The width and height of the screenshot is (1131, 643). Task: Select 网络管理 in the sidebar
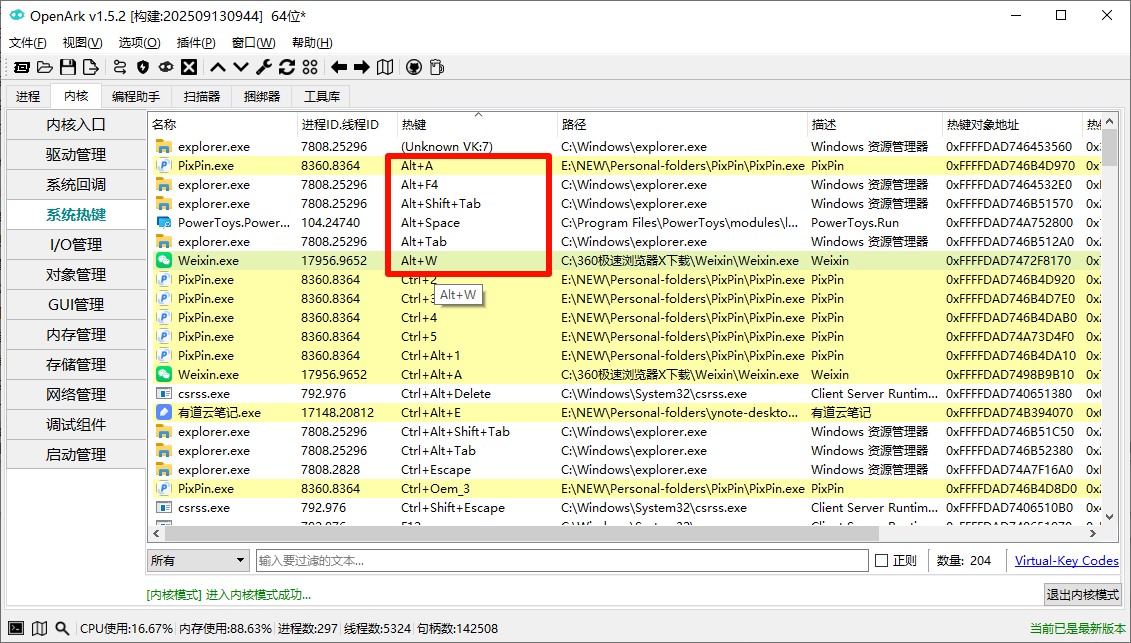(76, 395)
